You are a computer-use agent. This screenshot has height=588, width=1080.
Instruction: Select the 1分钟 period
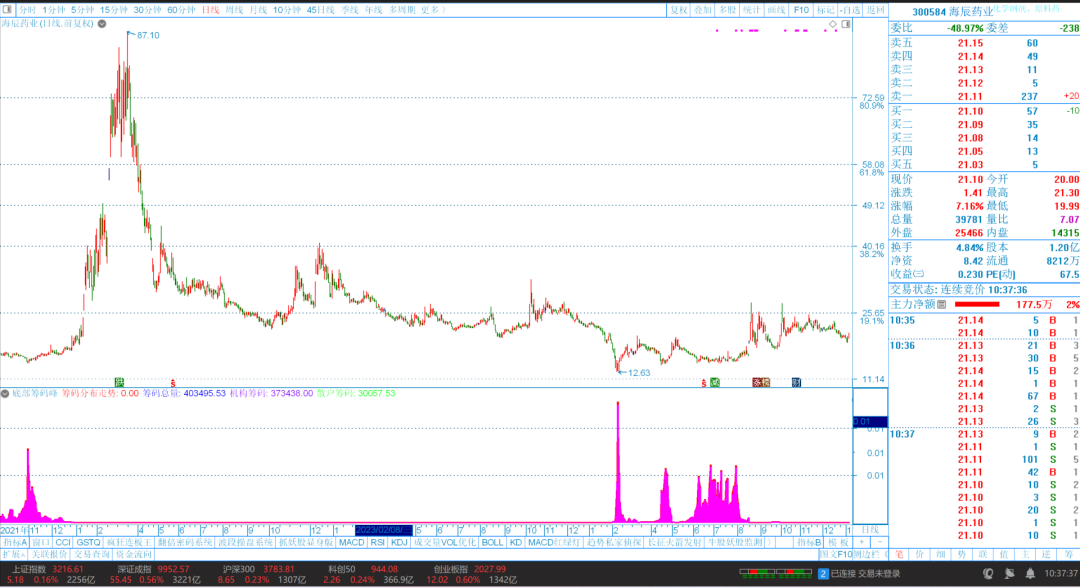(x=54, y=10)
